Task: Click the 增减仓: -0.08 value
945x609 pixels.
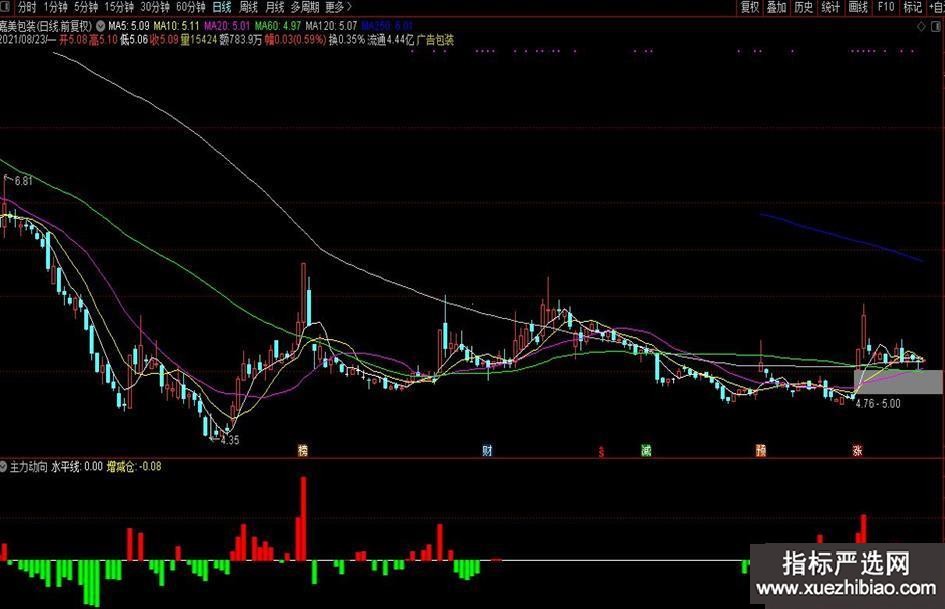Action: pos(134,466)
